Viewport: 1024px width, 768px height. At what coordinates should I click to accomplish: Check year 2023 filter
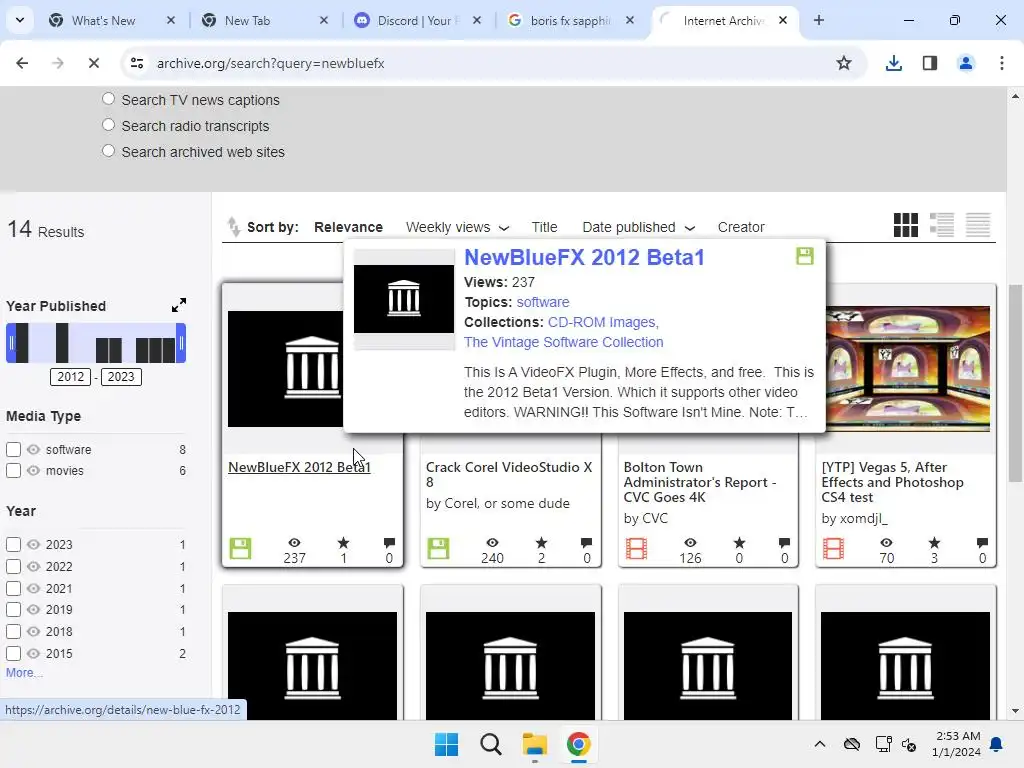(x=13, y=544)
